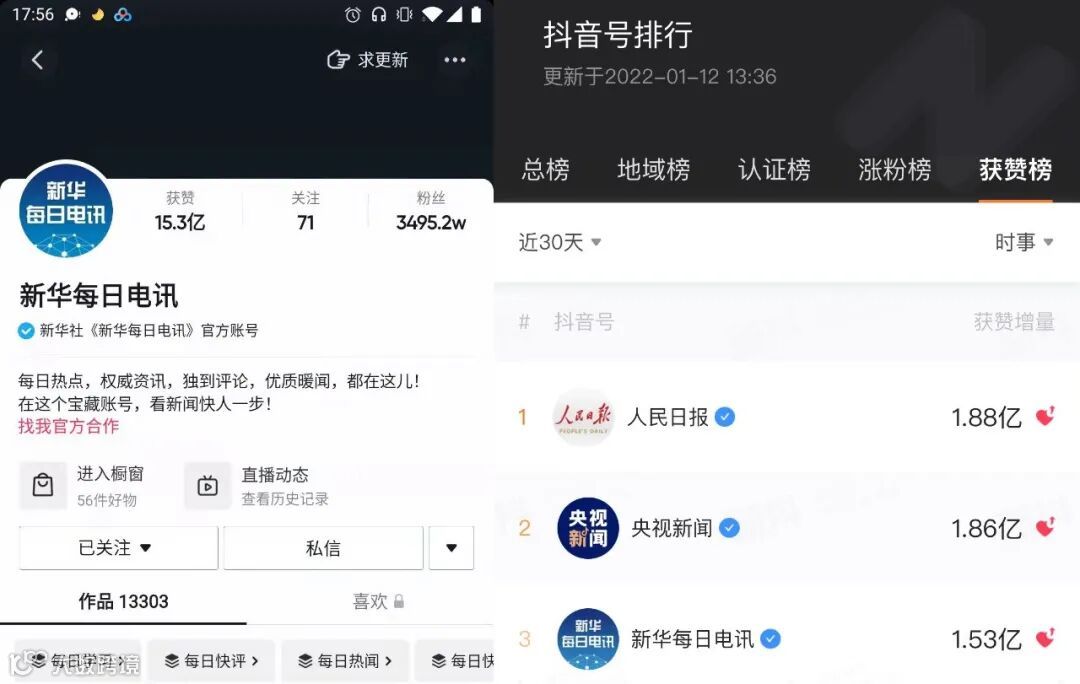Open the third-ranked 新华每日电讯 row
Image resolution: width=1080 pixels, height=684 pixels.
tap(787, 639)
